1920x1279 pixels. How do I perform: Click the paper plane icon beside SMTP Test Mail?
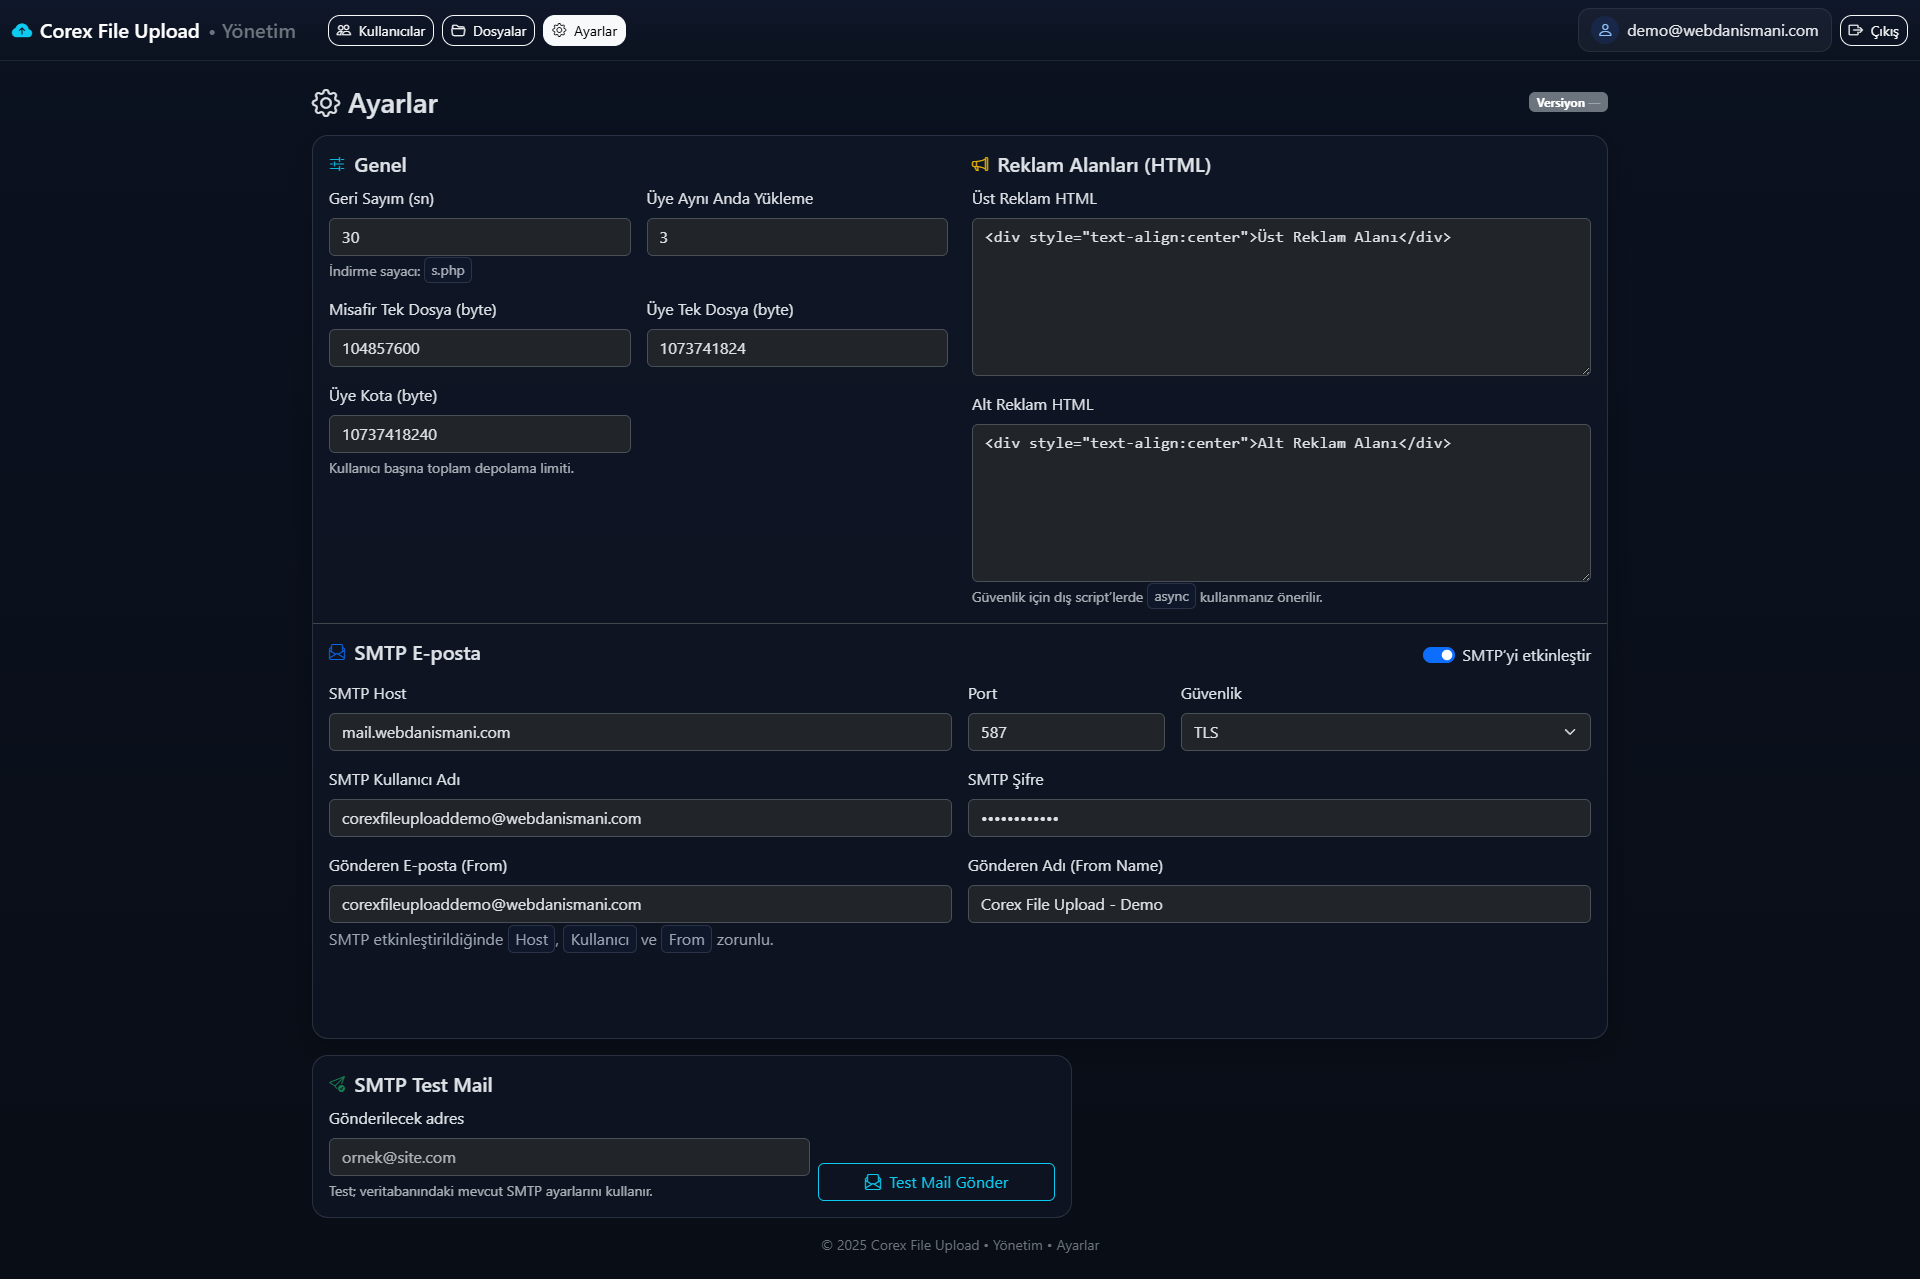tap(337, 1085)
